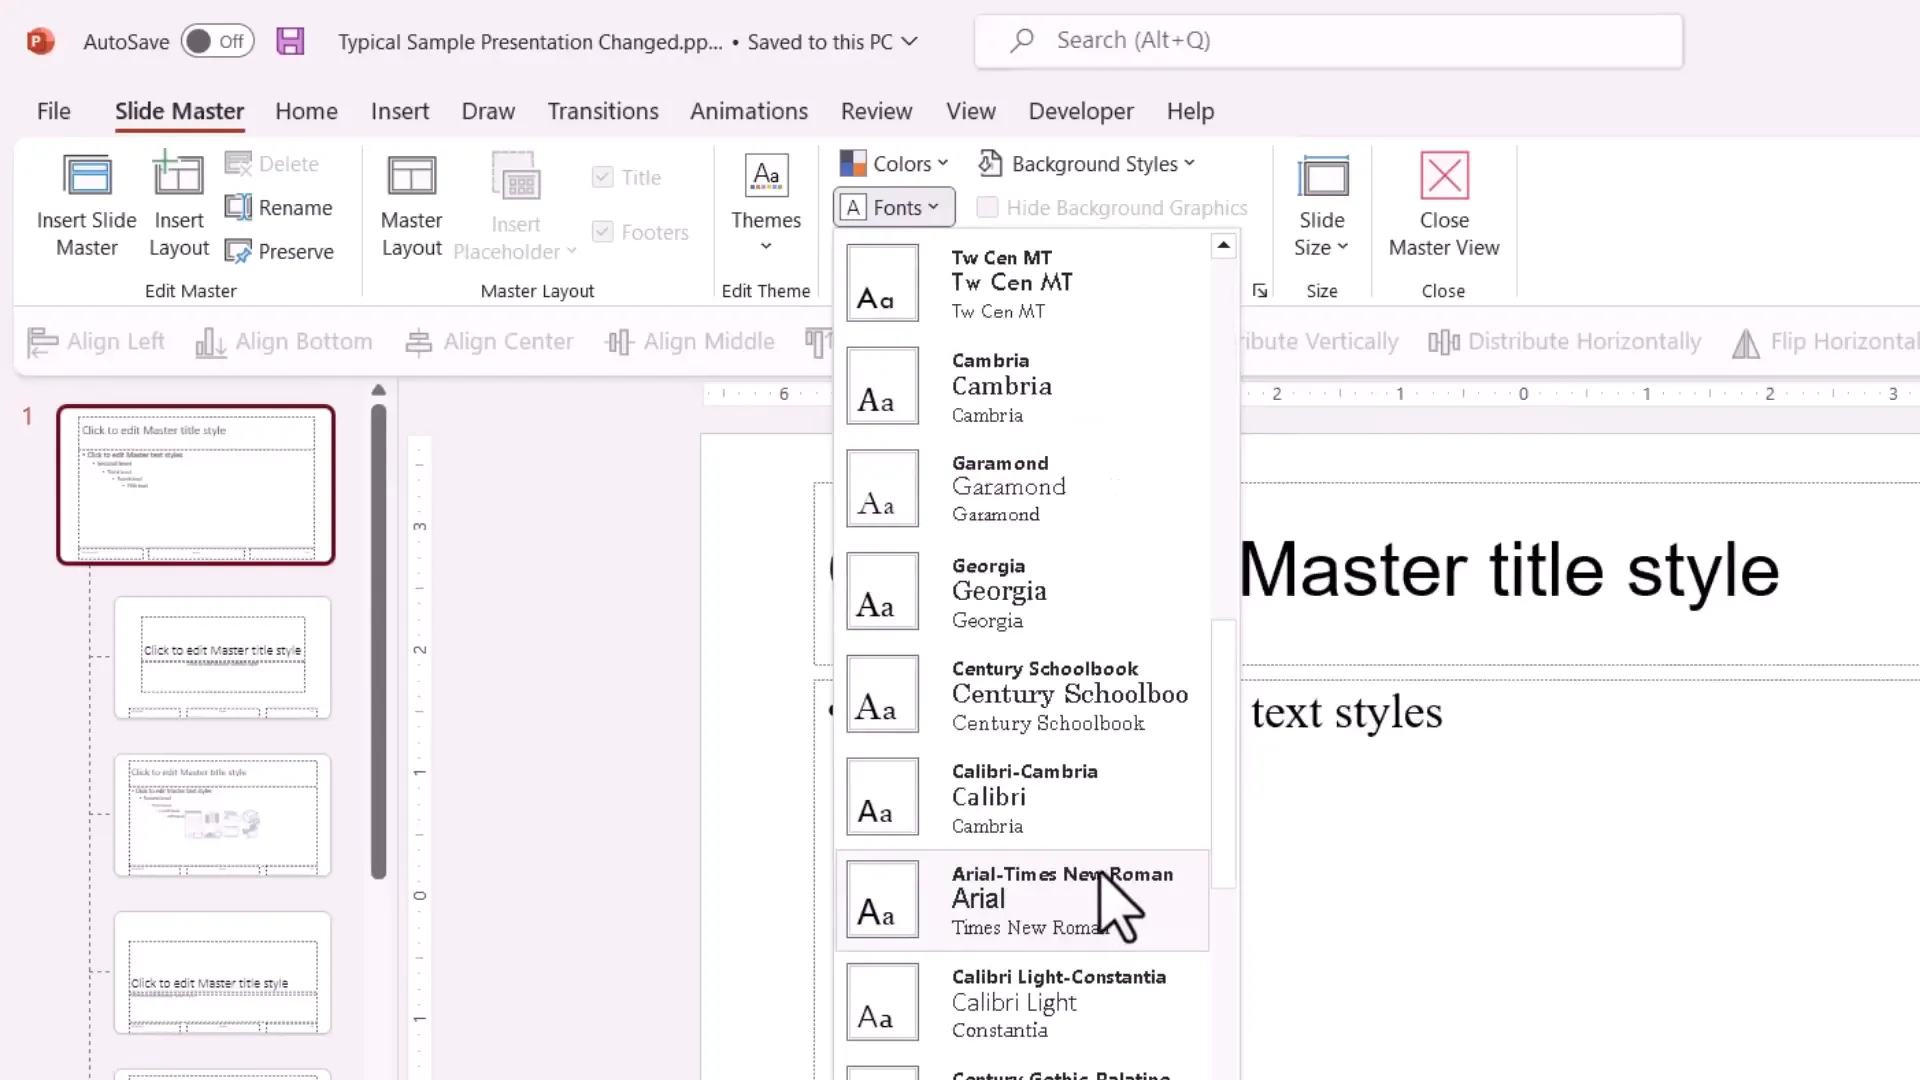Switch to the Animations tab
The height and width of the screenshot is (1080, 1920).
(x=749, y=111)
